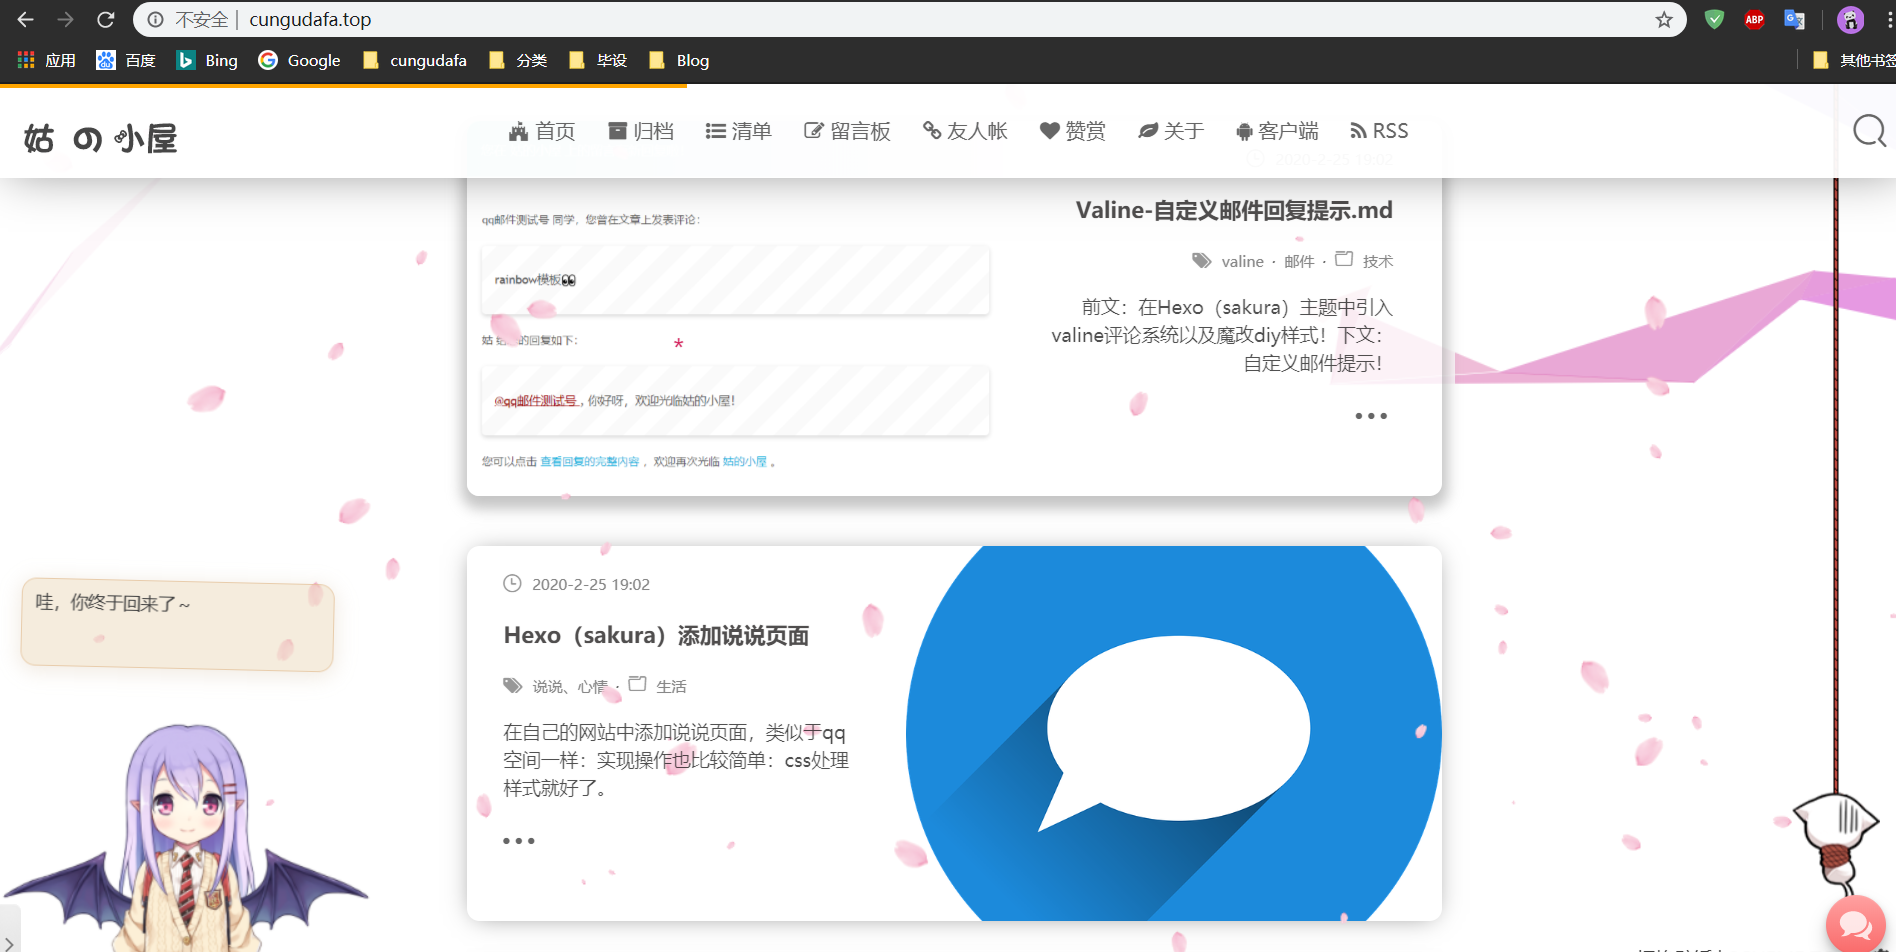The width and height of the screenshot is (1896, 952).
Task: Open the 技术 category link
Action: coord(1377,261)
